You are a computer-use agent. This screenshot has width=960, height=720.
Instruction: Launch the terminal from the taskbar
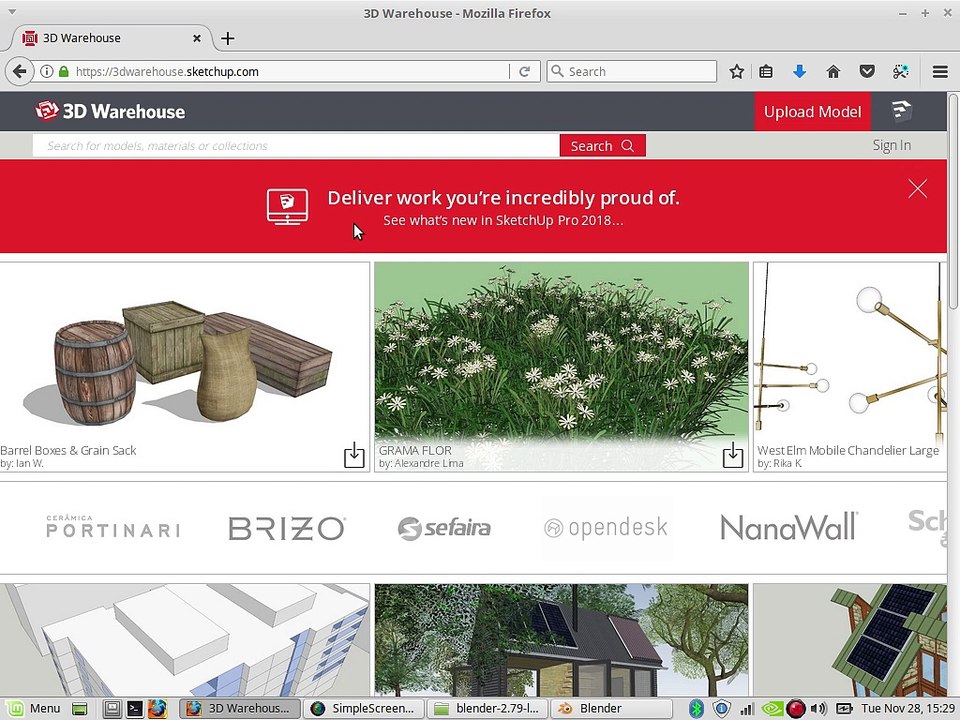[x=135, y=708]
